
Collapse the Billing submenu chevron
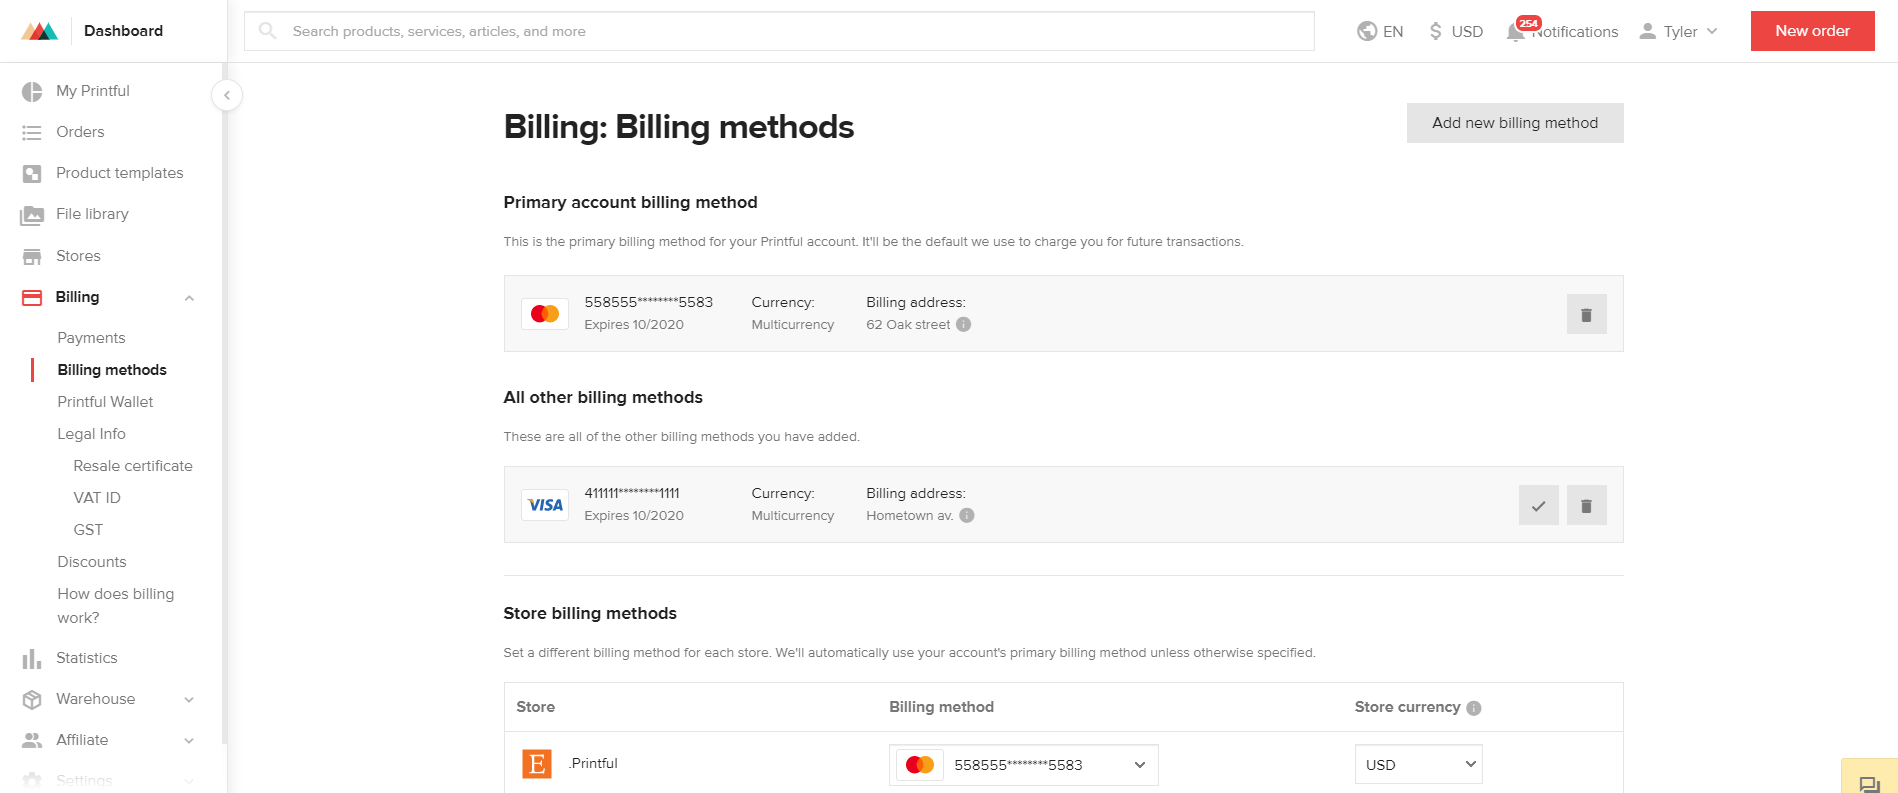[x=189, y=298]
